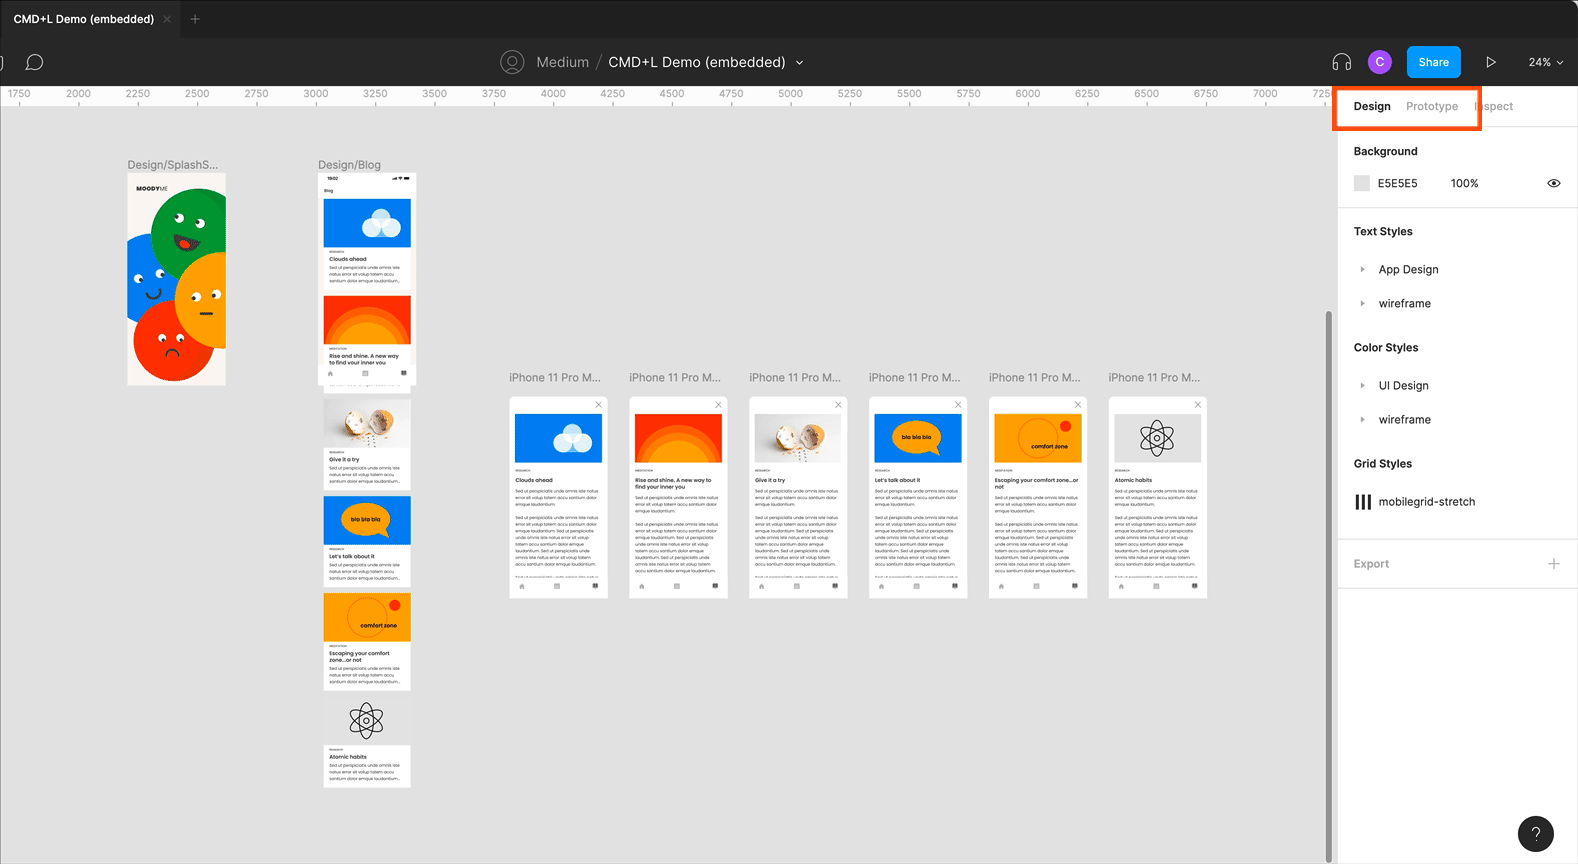This screenshot has height=864, width=1578.
Task: Open the help question mark button
Action: (1535, 833)
